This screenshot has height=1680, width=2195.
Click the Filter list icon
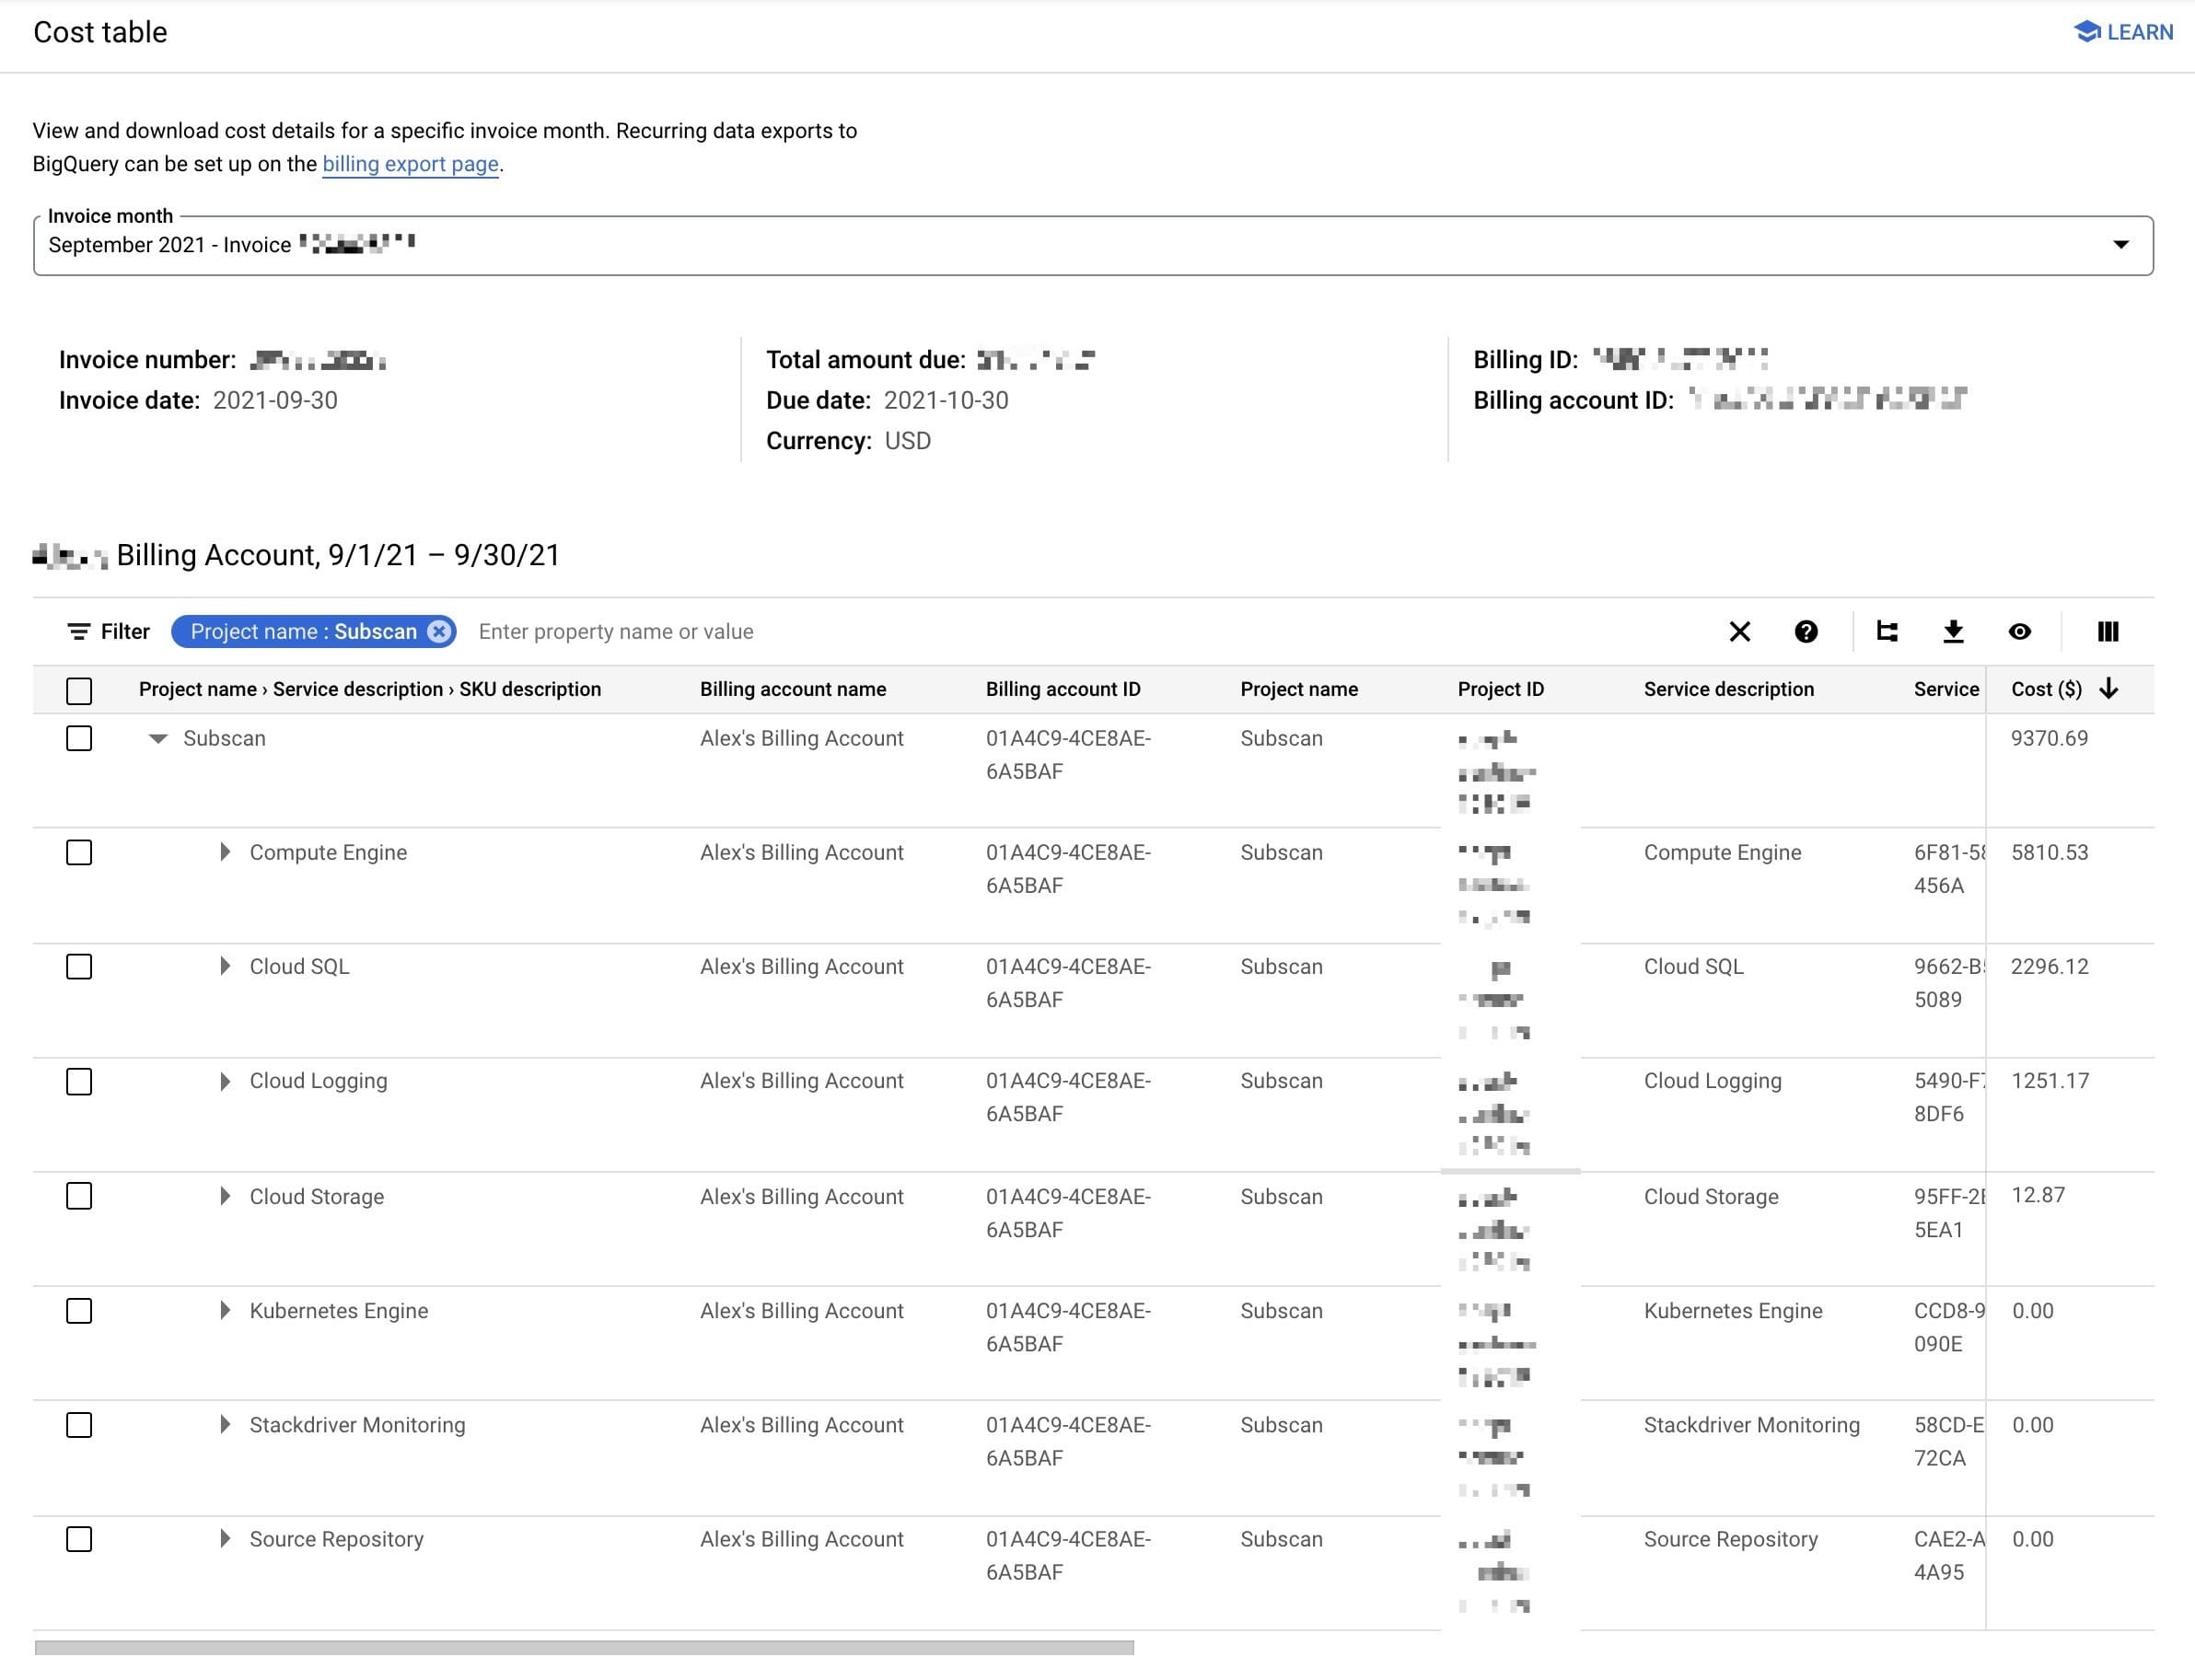[78, 632]
